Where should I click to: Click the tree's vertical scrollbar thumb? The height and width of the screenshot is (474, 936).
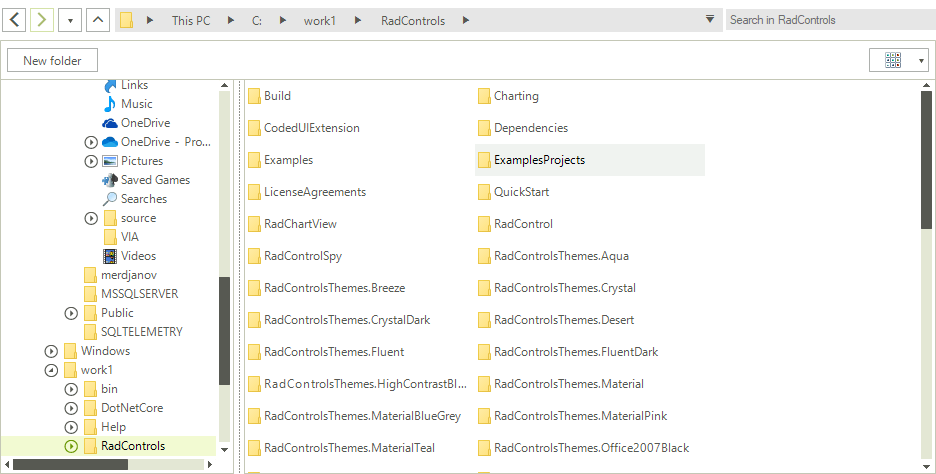coord(224,331)
